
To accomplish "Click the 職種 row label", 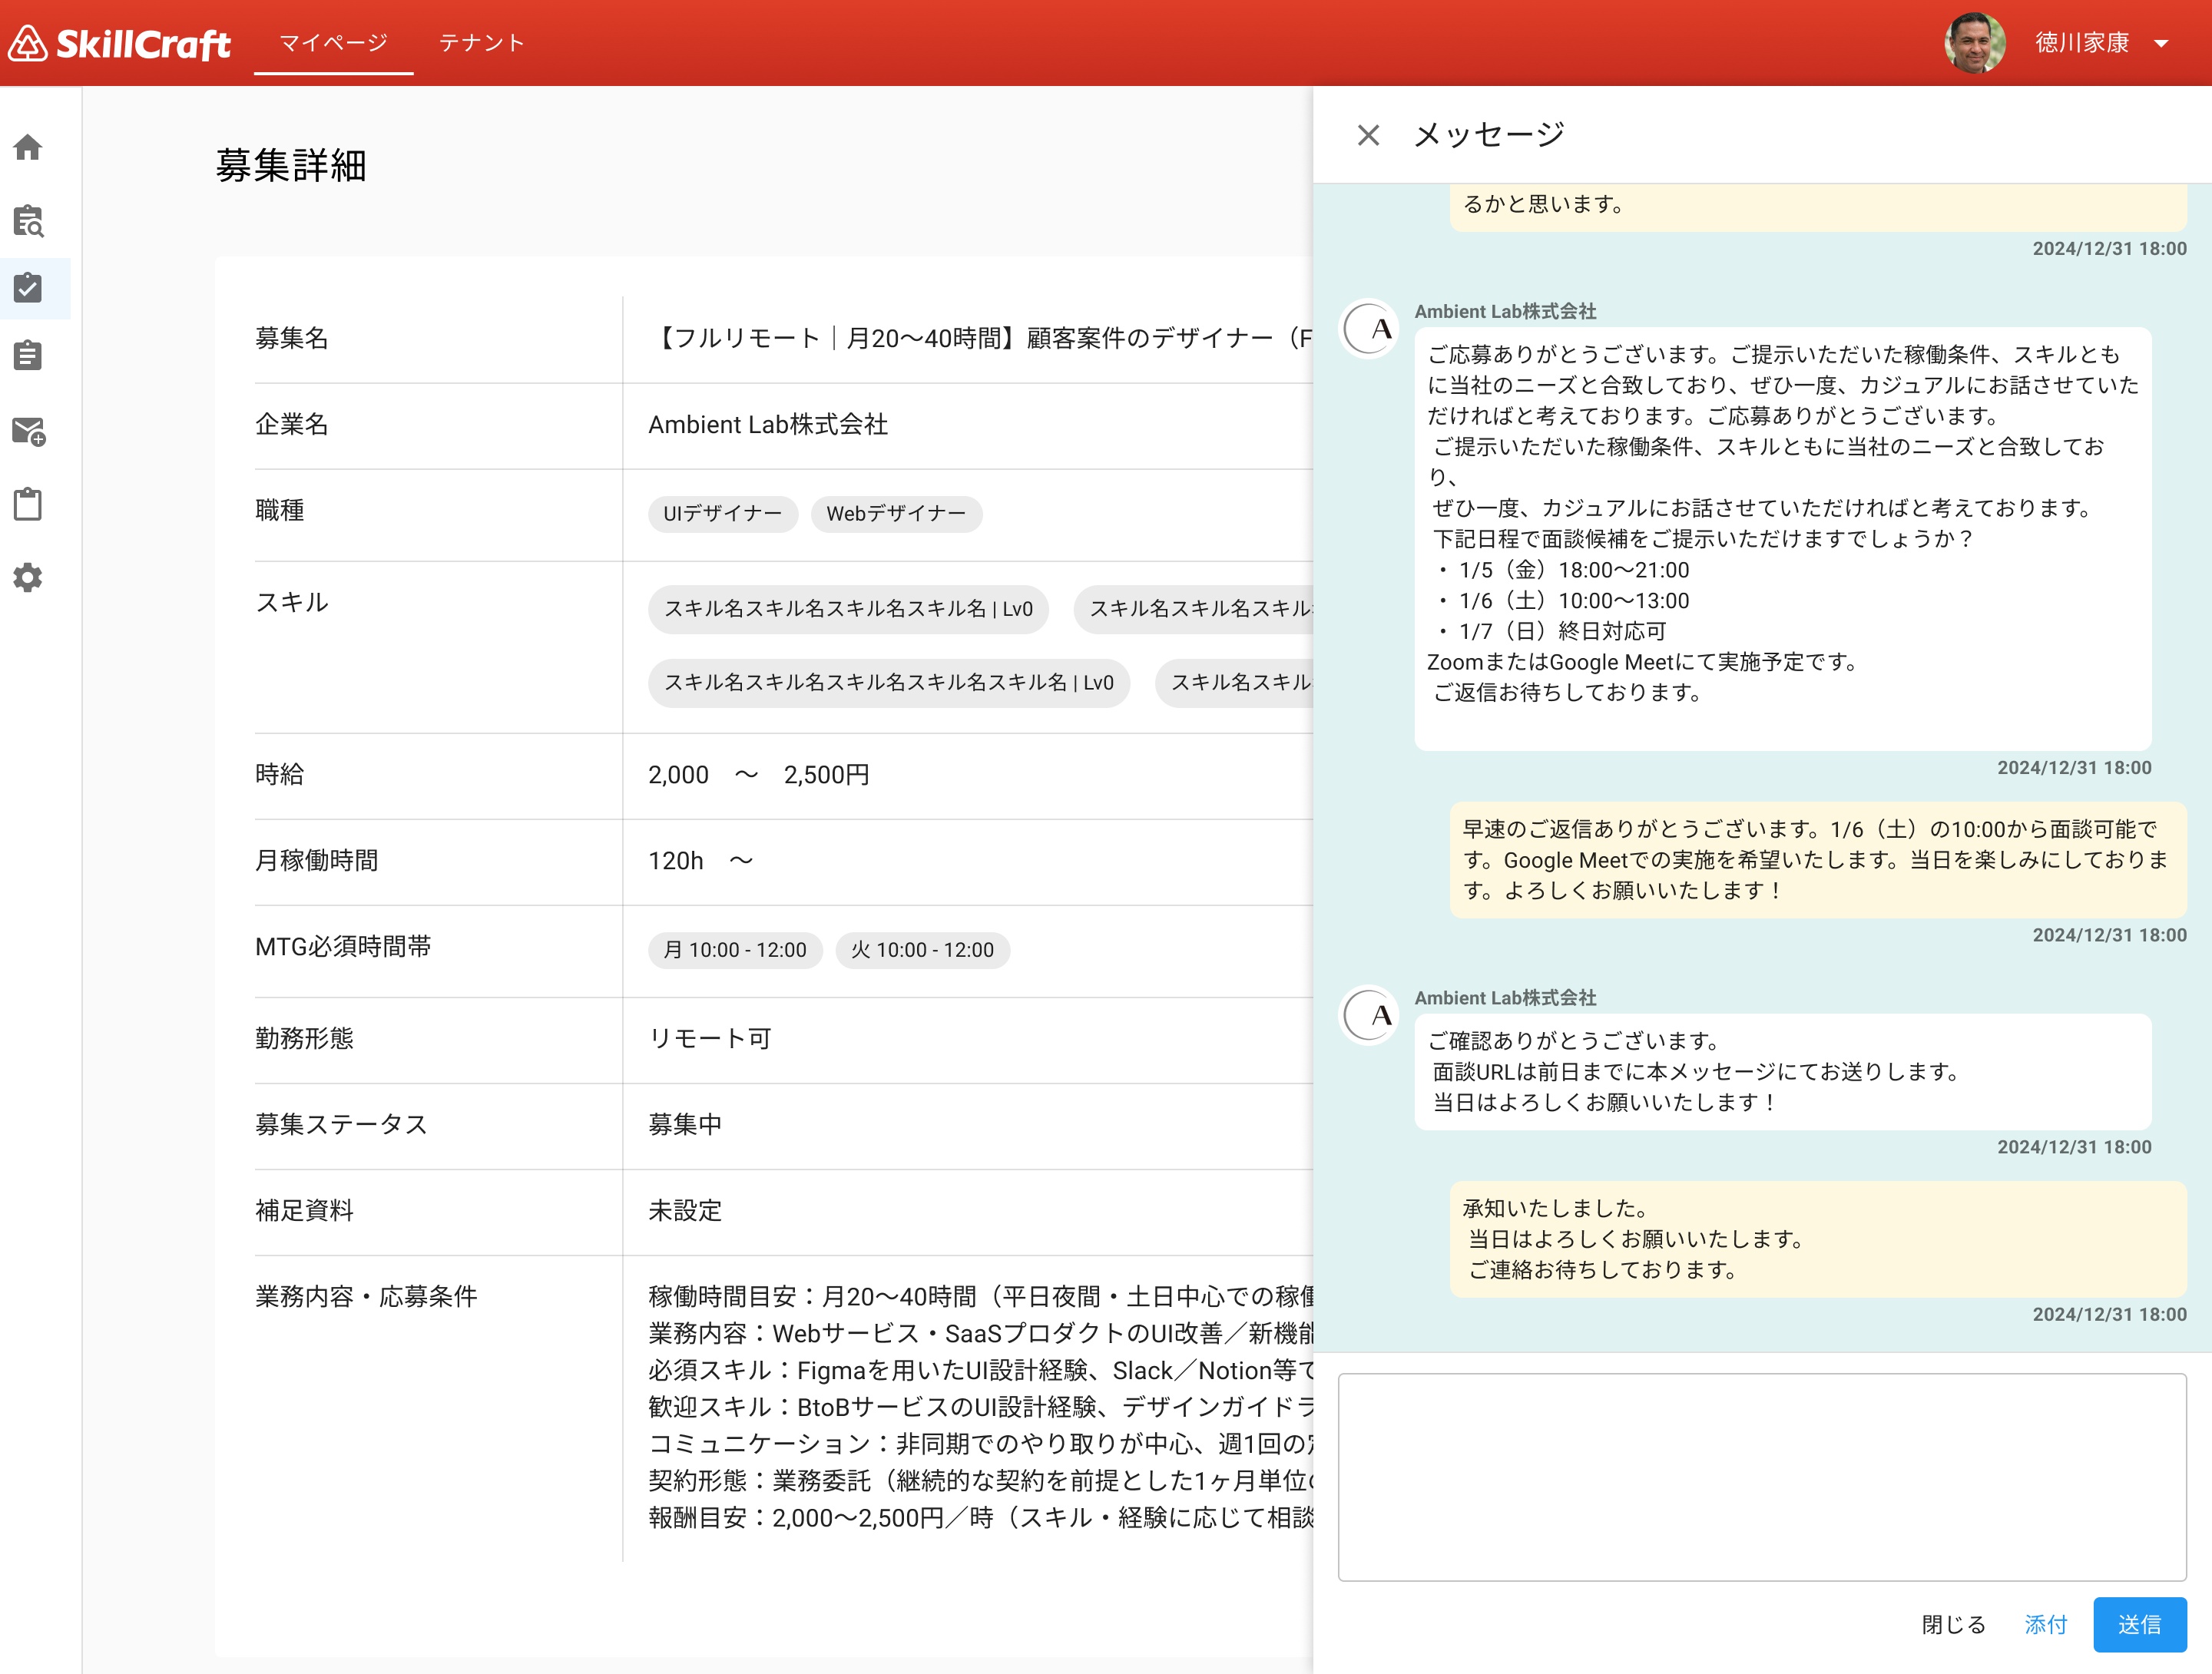I will point(280,511).
